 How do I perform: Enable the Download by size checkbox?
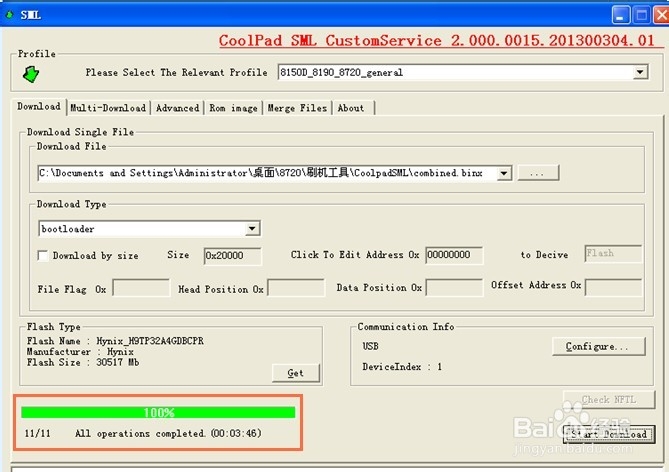pyautogui.click(x=43, y=256)
